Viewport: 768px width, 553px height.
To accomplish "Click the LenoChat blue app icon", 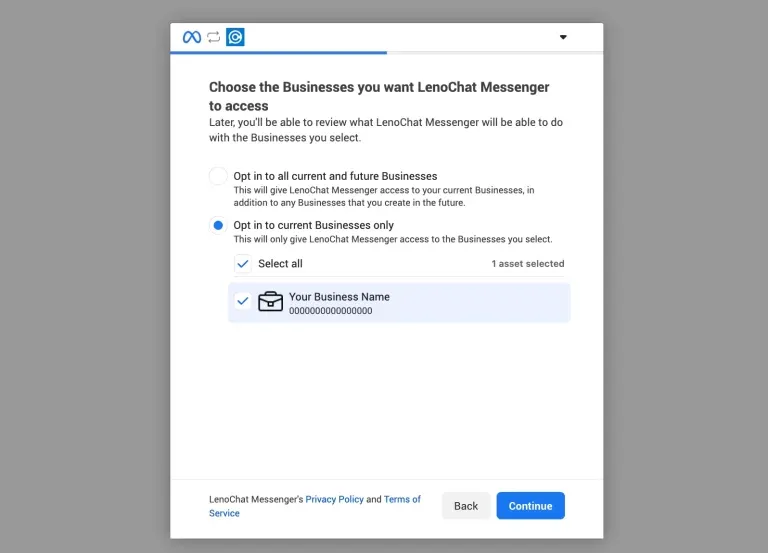I will click(x=235, y=37).
